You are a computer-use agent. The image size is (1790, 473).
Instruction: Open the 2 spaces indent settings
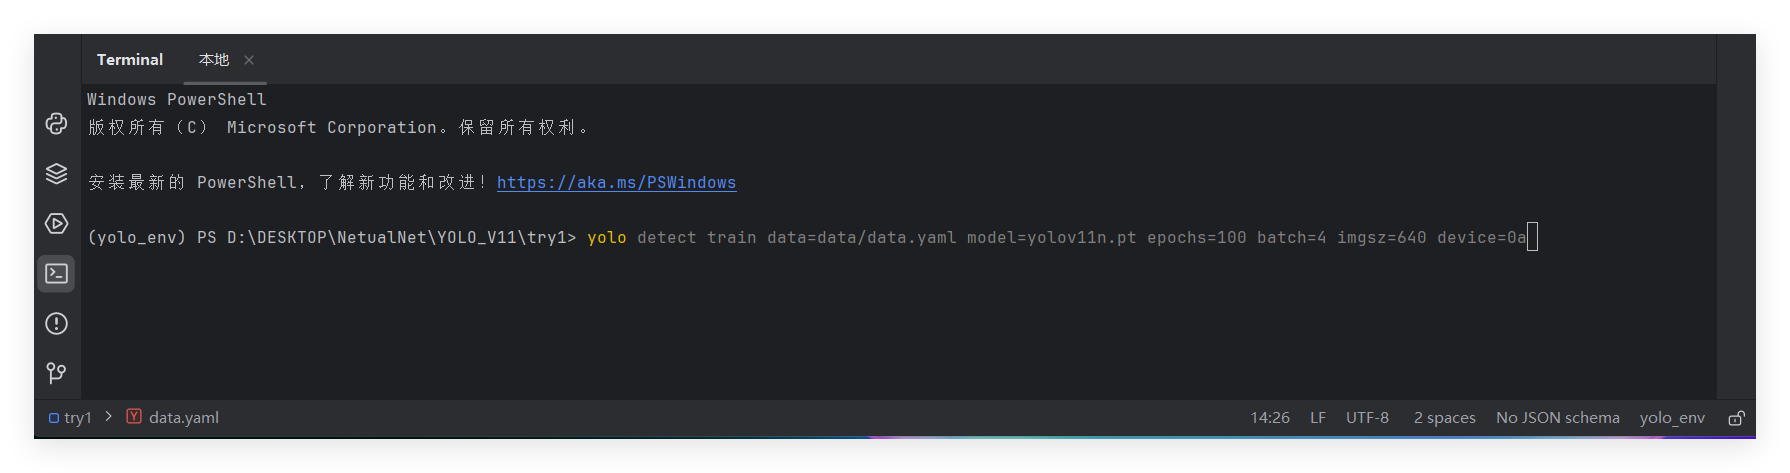click(x=1444, y=418)
